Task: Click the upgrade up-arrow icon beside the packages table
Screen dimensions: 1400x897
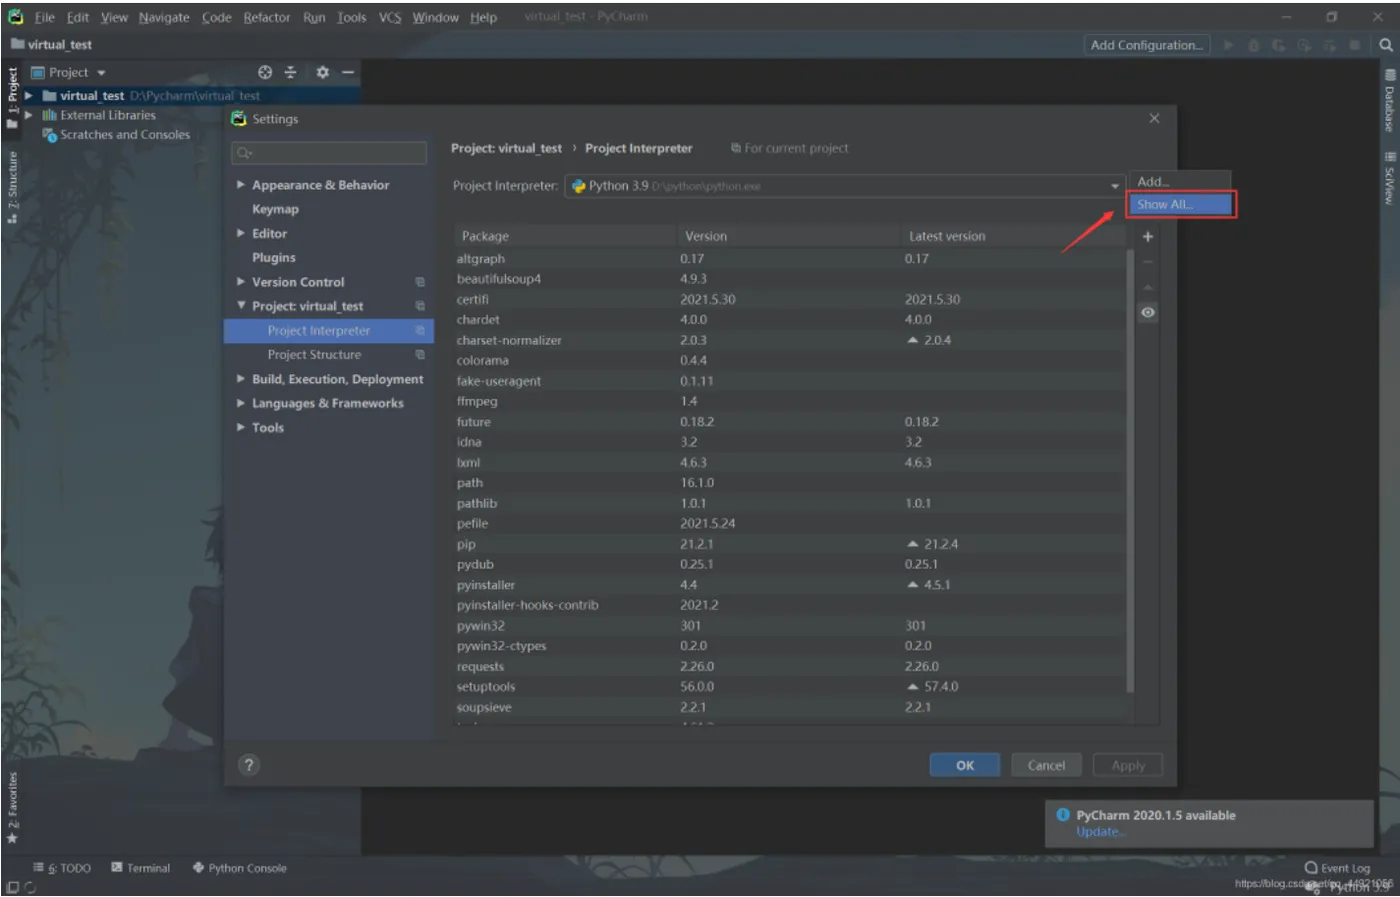Action: [x=1148, y=287]
